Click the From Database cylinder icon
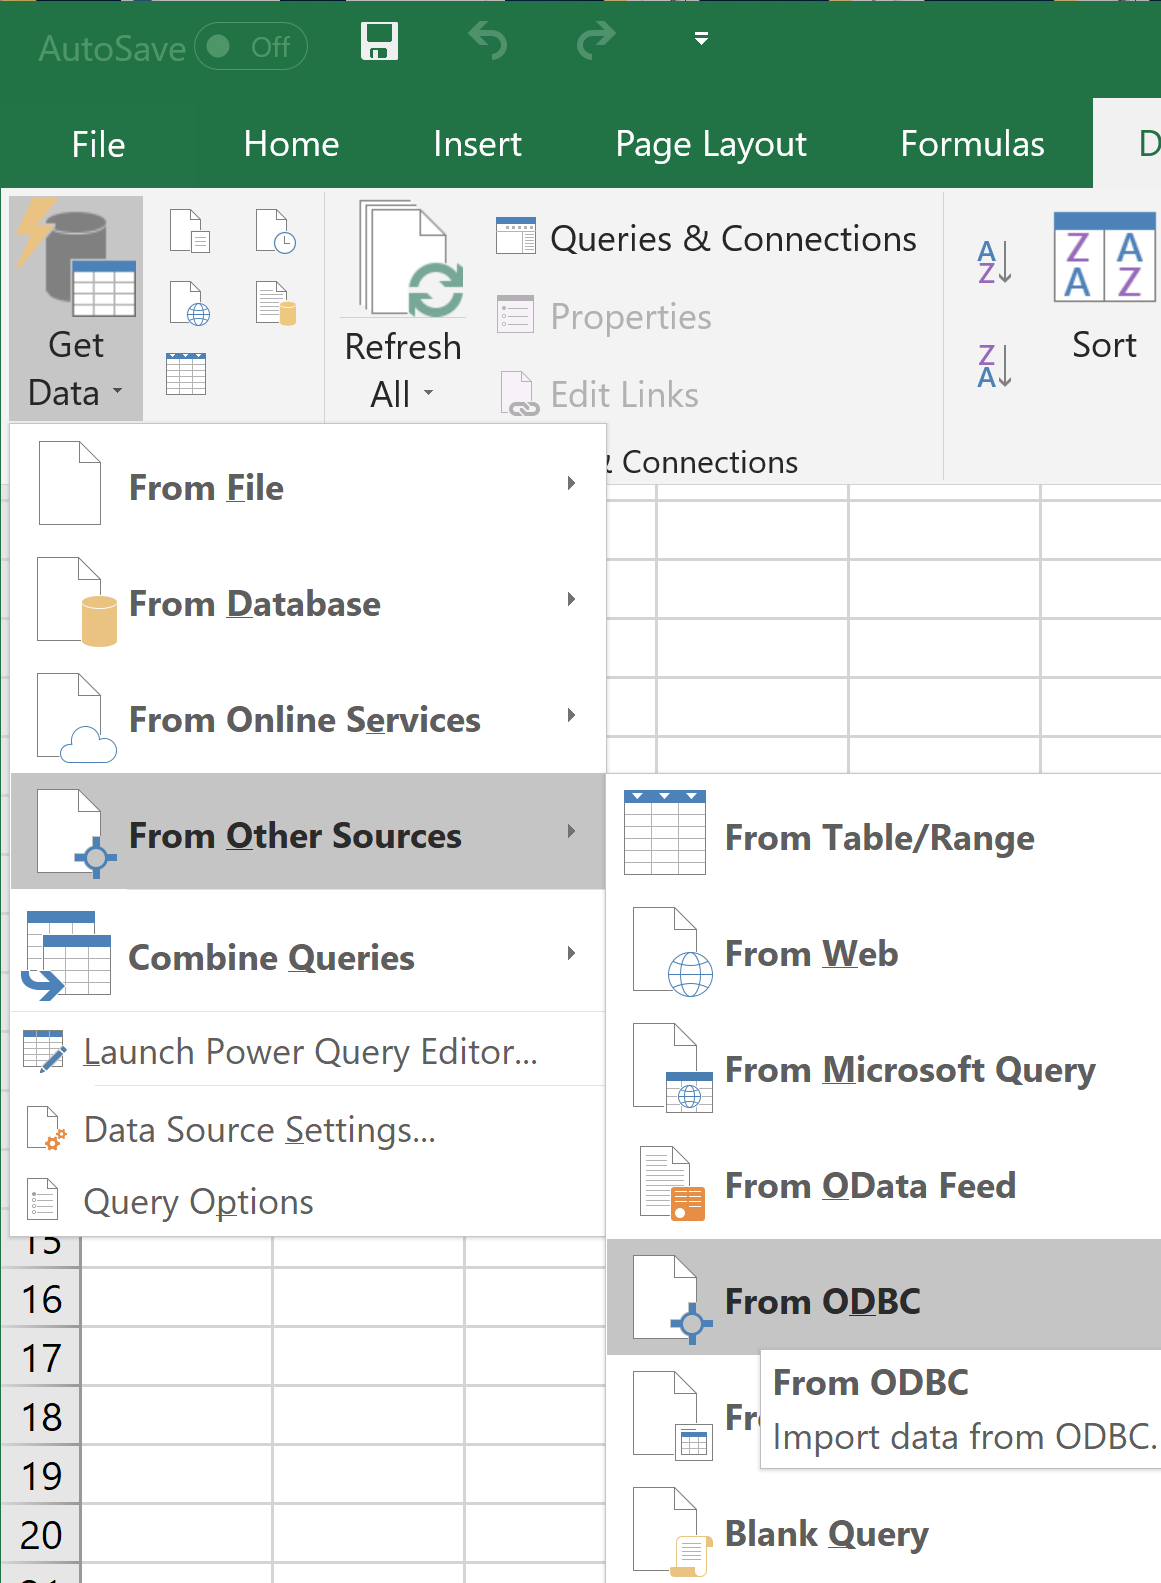 click(x=78, y=601)
